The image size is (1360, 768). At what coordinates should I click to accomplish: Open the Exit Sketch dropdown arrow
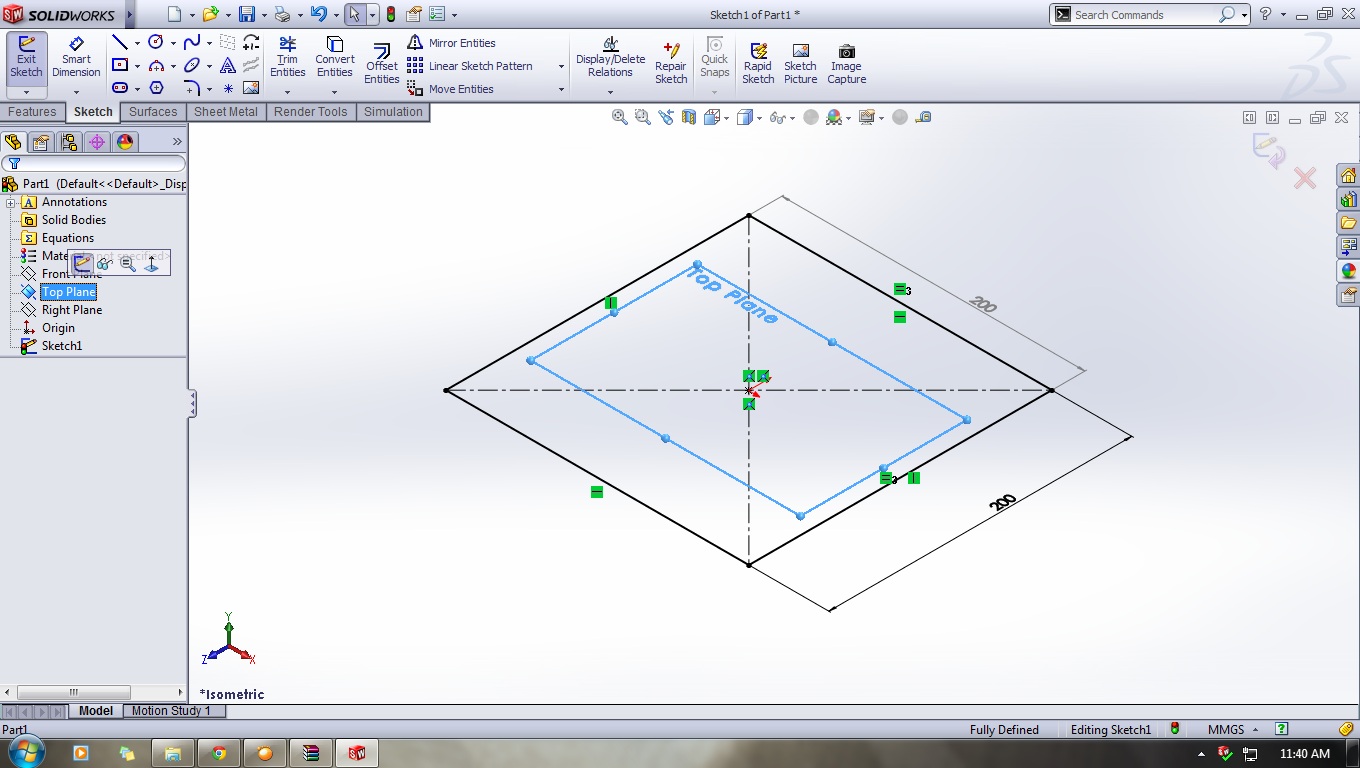click(26, 93)
